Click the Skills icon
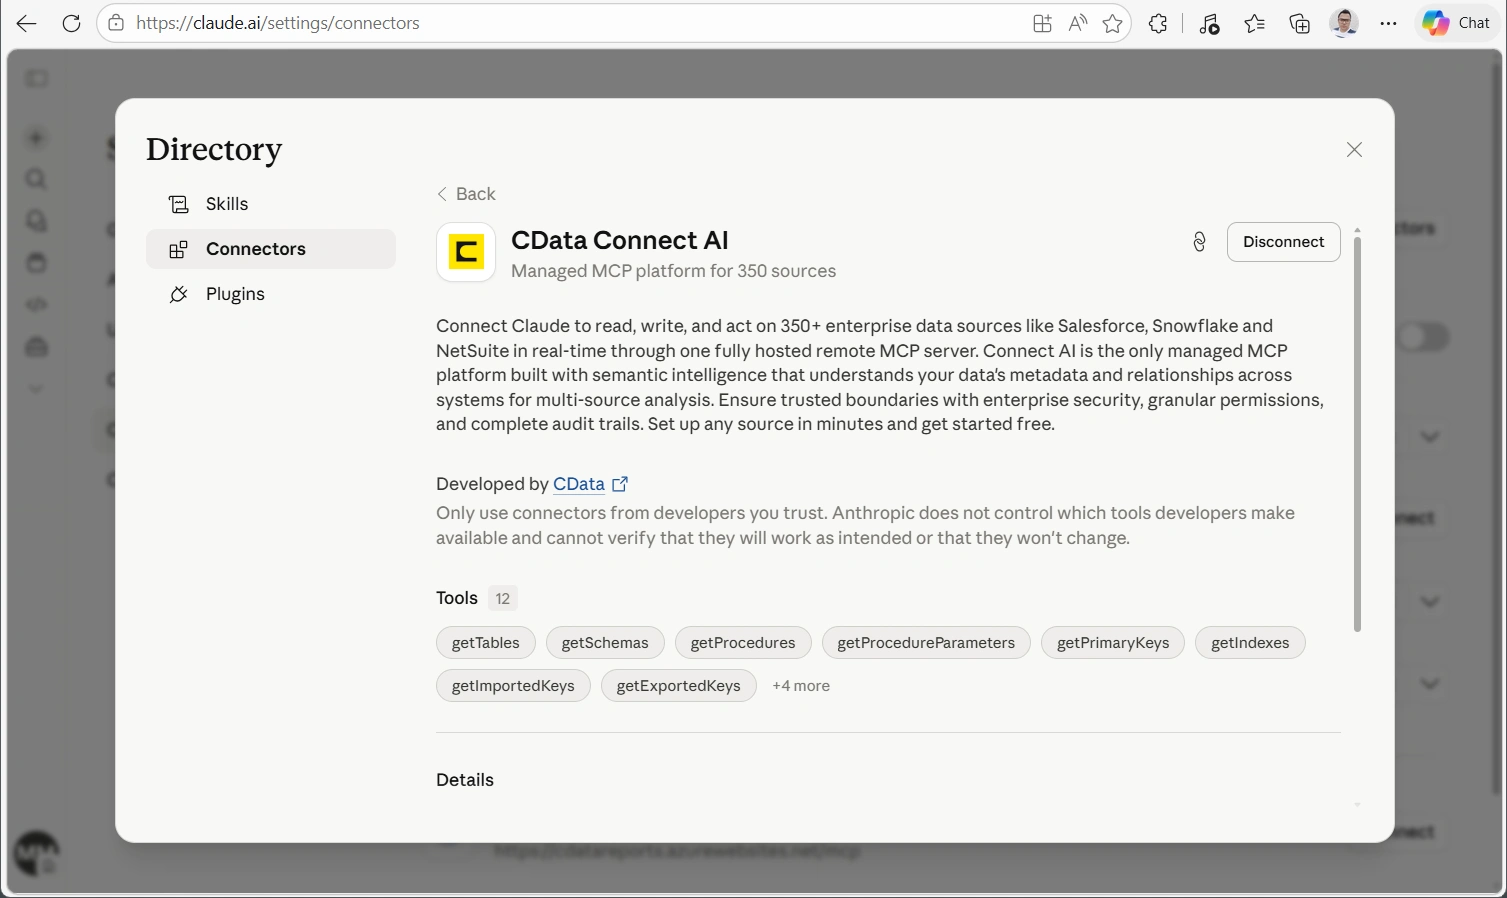Viewport: 1507px width, 898px height. (178, 204)
